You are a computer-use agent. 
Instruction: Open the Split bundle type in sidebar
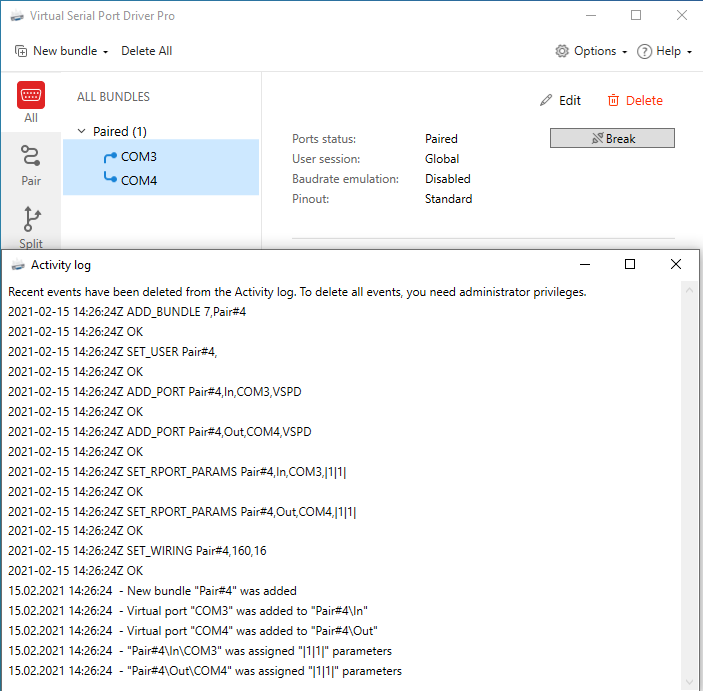tap(30, 227)
